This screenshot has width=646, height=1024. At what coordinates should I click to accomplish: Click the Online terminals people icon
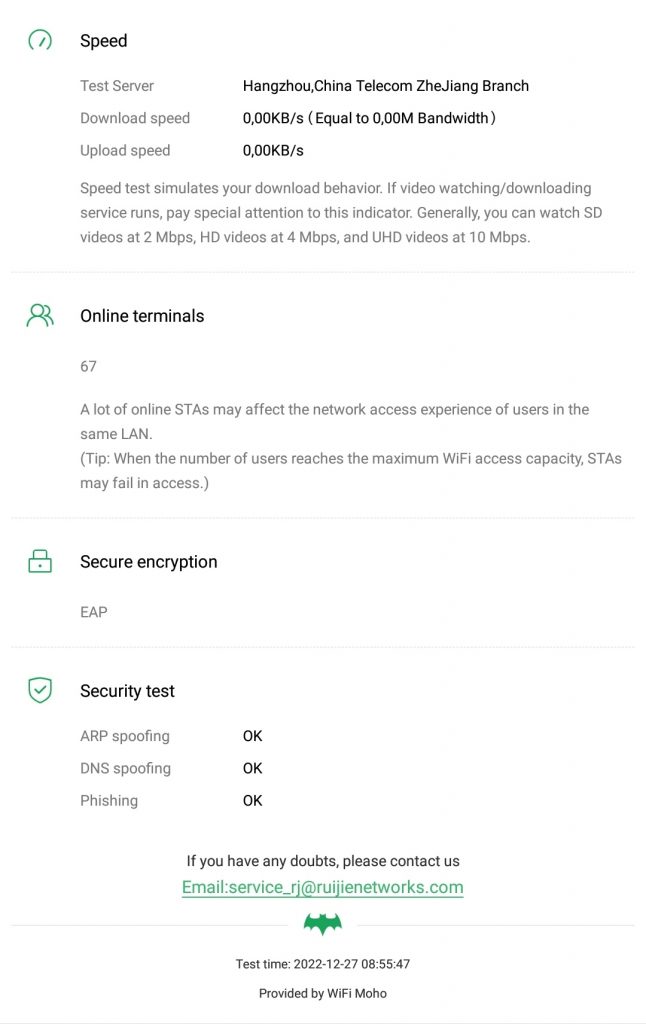tap(40, 316)
